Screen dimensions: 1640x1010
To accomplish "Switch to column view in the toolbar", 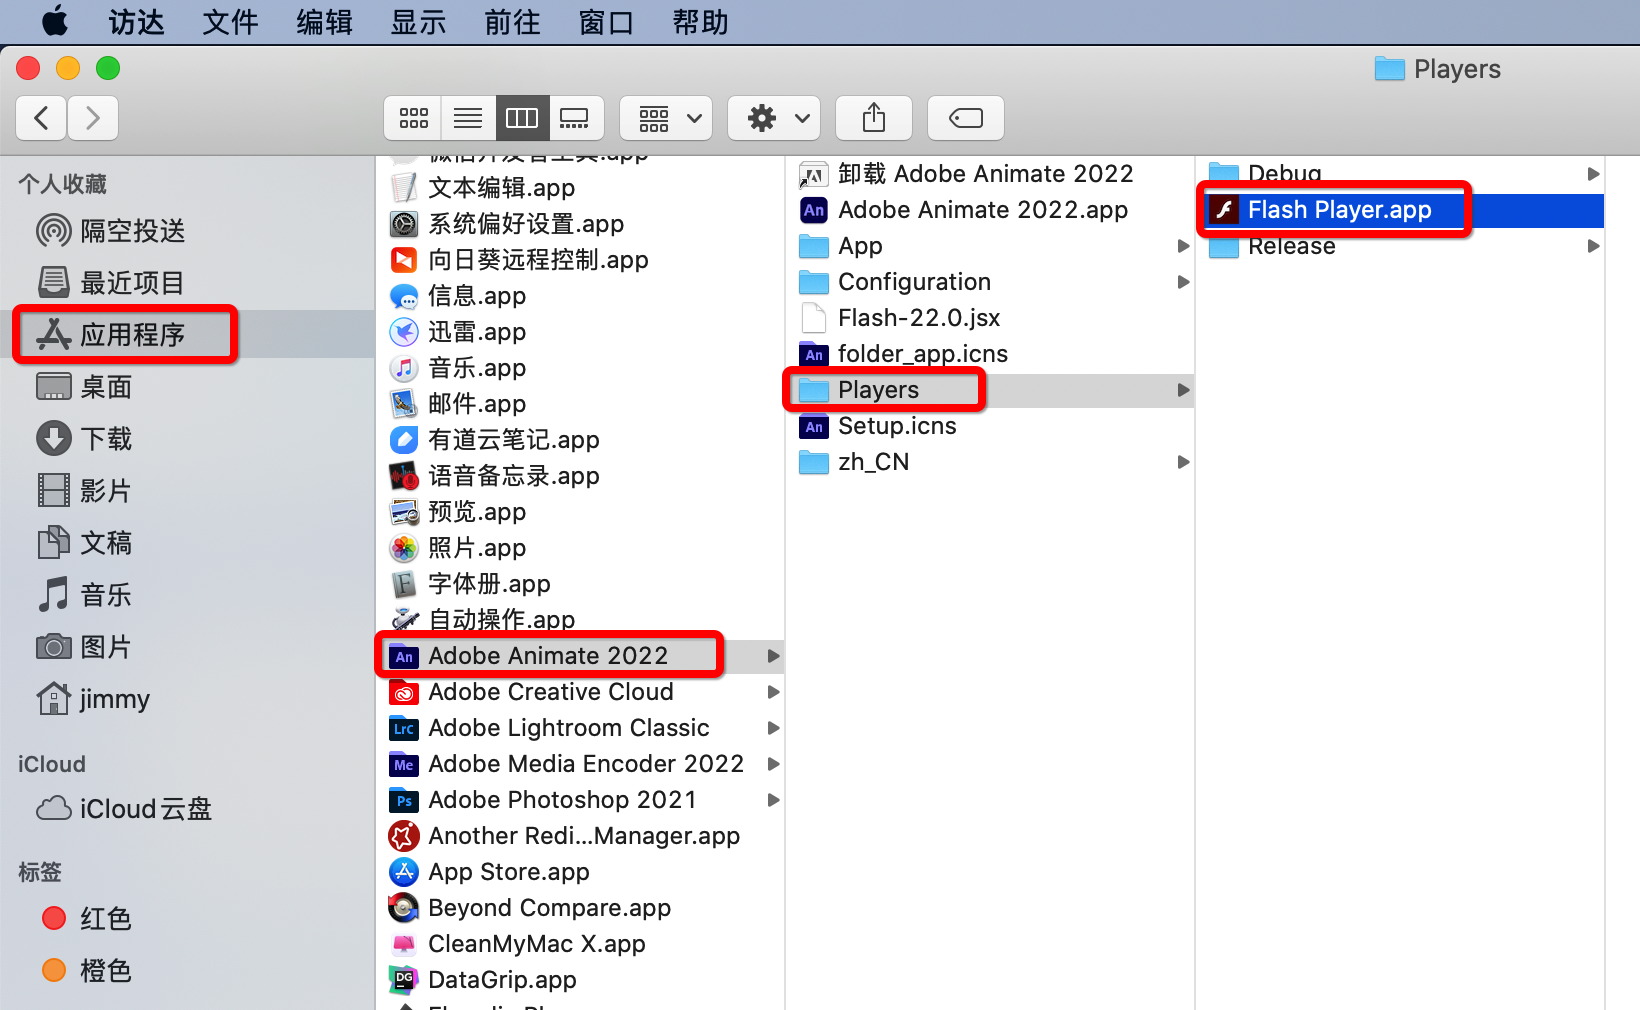I will tap(522, 118).
